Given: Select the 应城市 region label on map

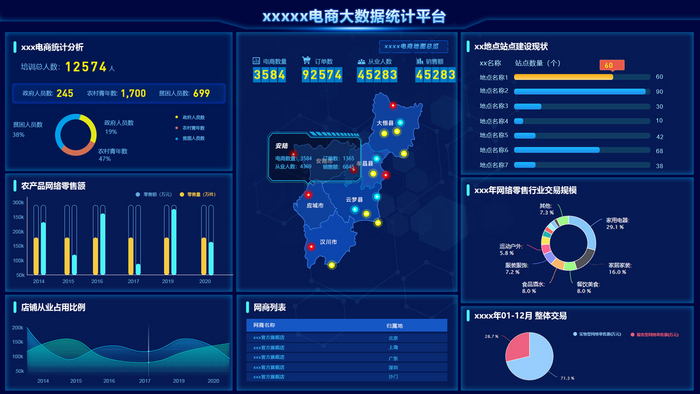Looking at the screenshot, I should (315, 206).
